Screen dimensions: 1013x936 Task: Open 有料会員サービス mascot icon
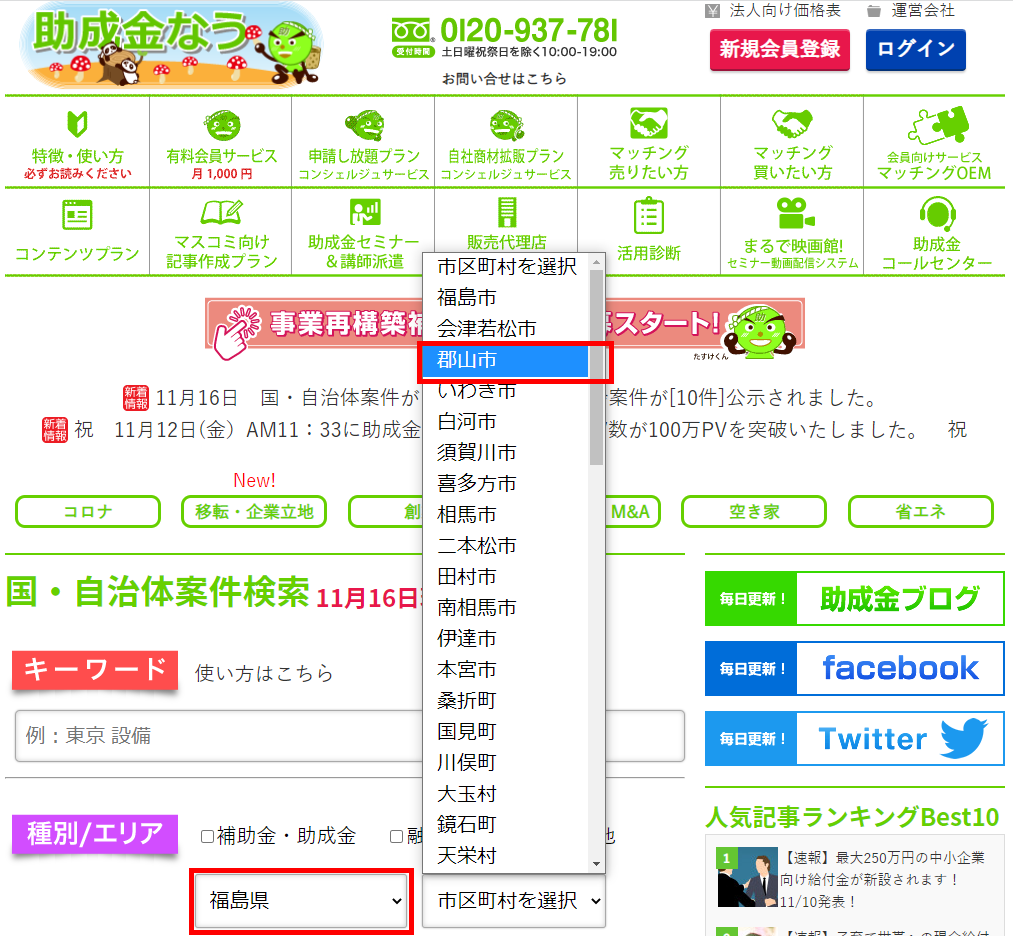[221, 124]
